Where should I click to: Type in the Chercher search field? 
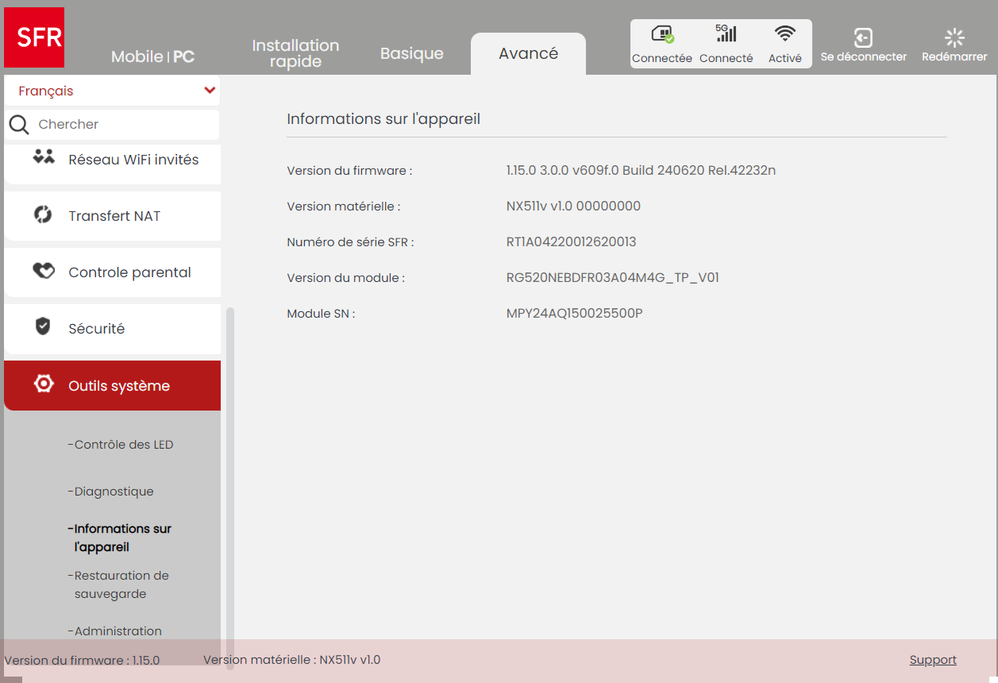(x=125, y=125)
